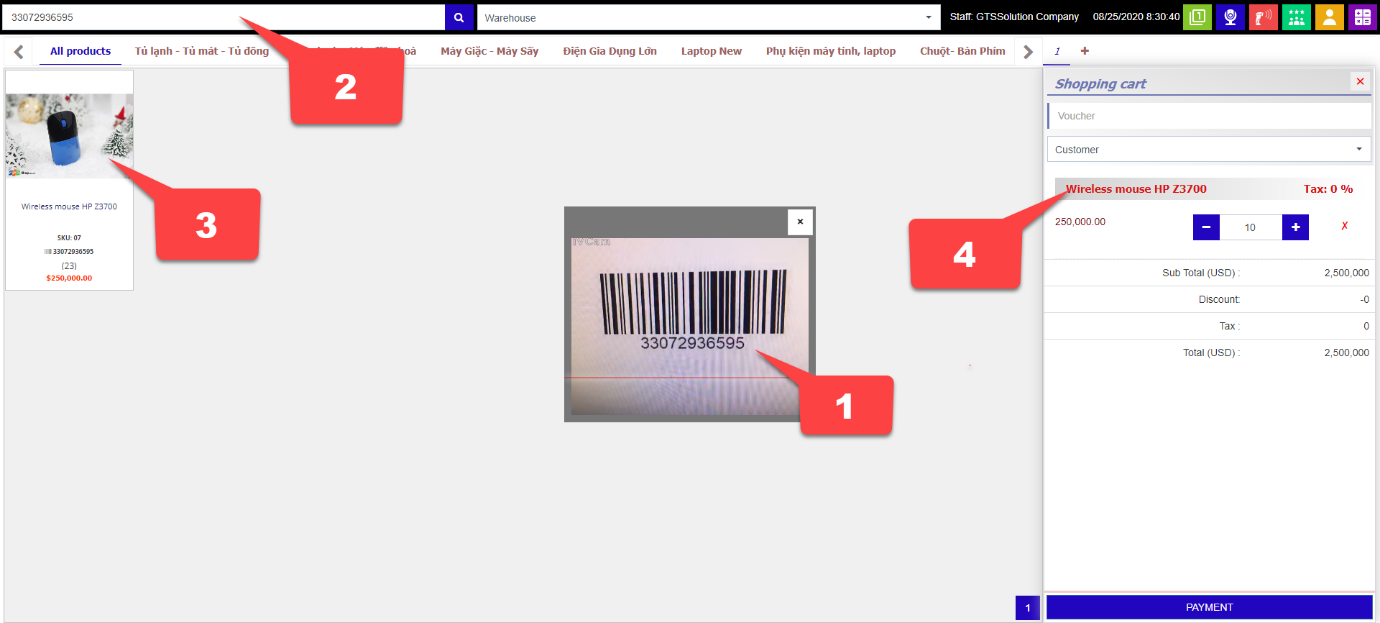
Task: Close the Shopping cart panel
Action: pyautogui.click(x=1360, y=81)
